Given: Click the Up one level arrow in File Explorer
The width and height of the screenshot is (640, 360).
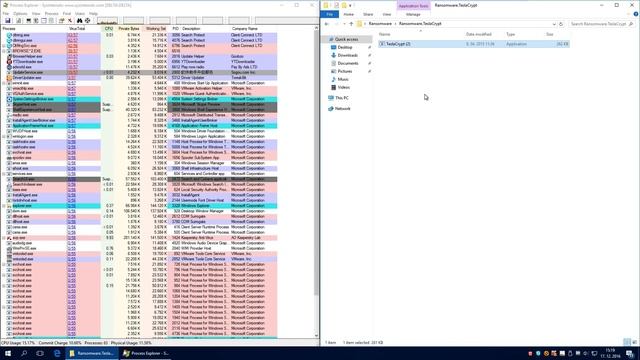Looking at the screenshot, I should click(x=351, y=24).
